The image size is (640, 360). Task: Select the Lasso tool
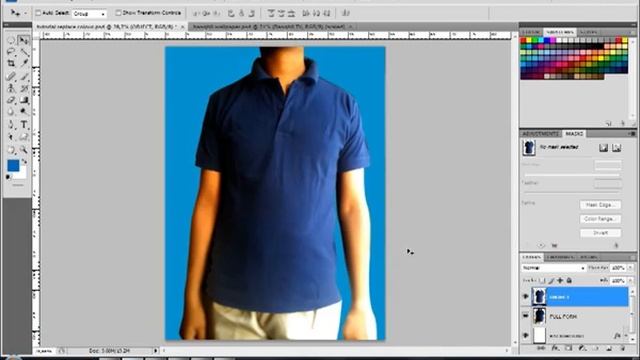tap(11, 52)
